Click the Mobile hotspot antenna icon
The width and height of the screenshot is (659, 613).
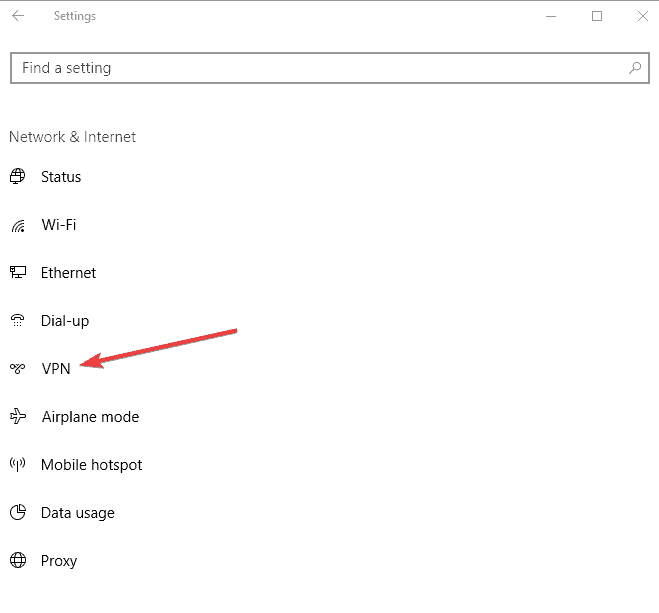(x=18, y=464)
